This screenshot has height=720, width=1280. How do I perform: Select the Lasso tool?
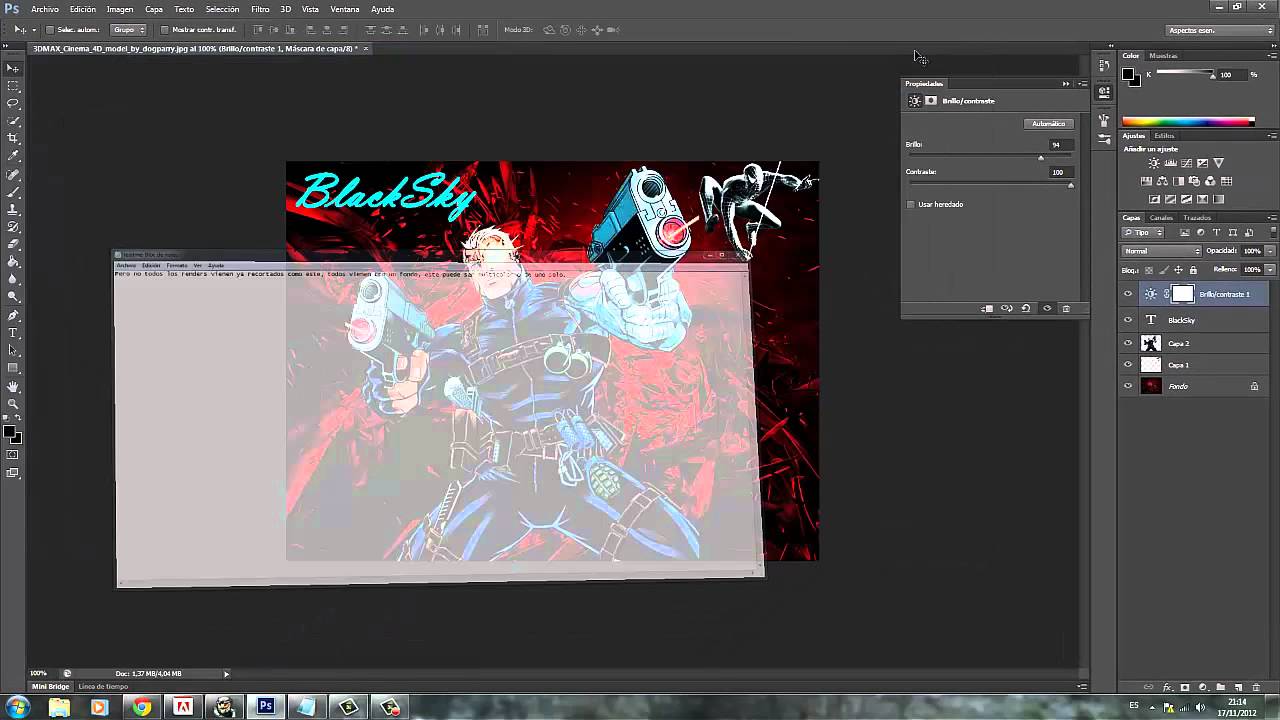click(x=13, y=103)
